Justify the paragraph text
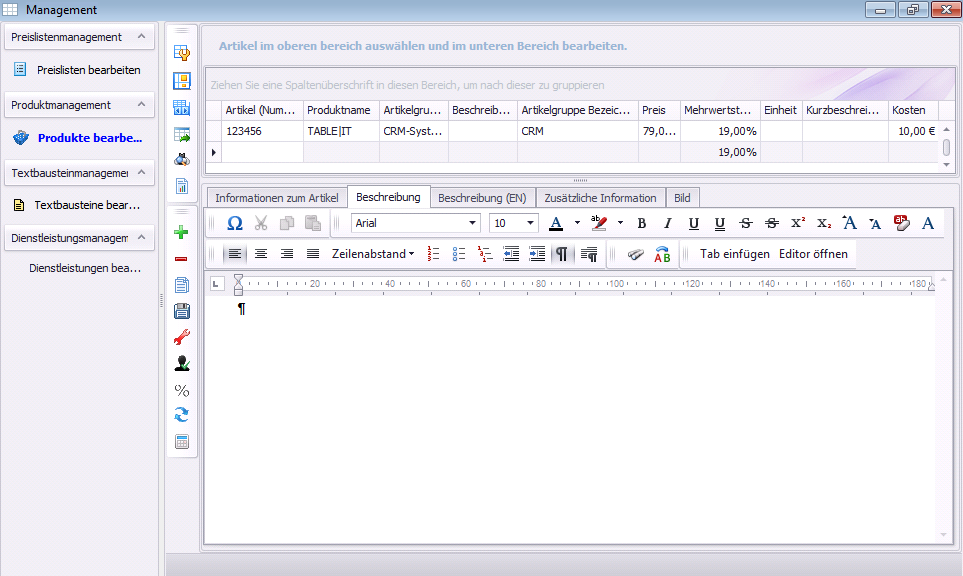The width and height of the screenshot is (963, 576). coord(313,254)
